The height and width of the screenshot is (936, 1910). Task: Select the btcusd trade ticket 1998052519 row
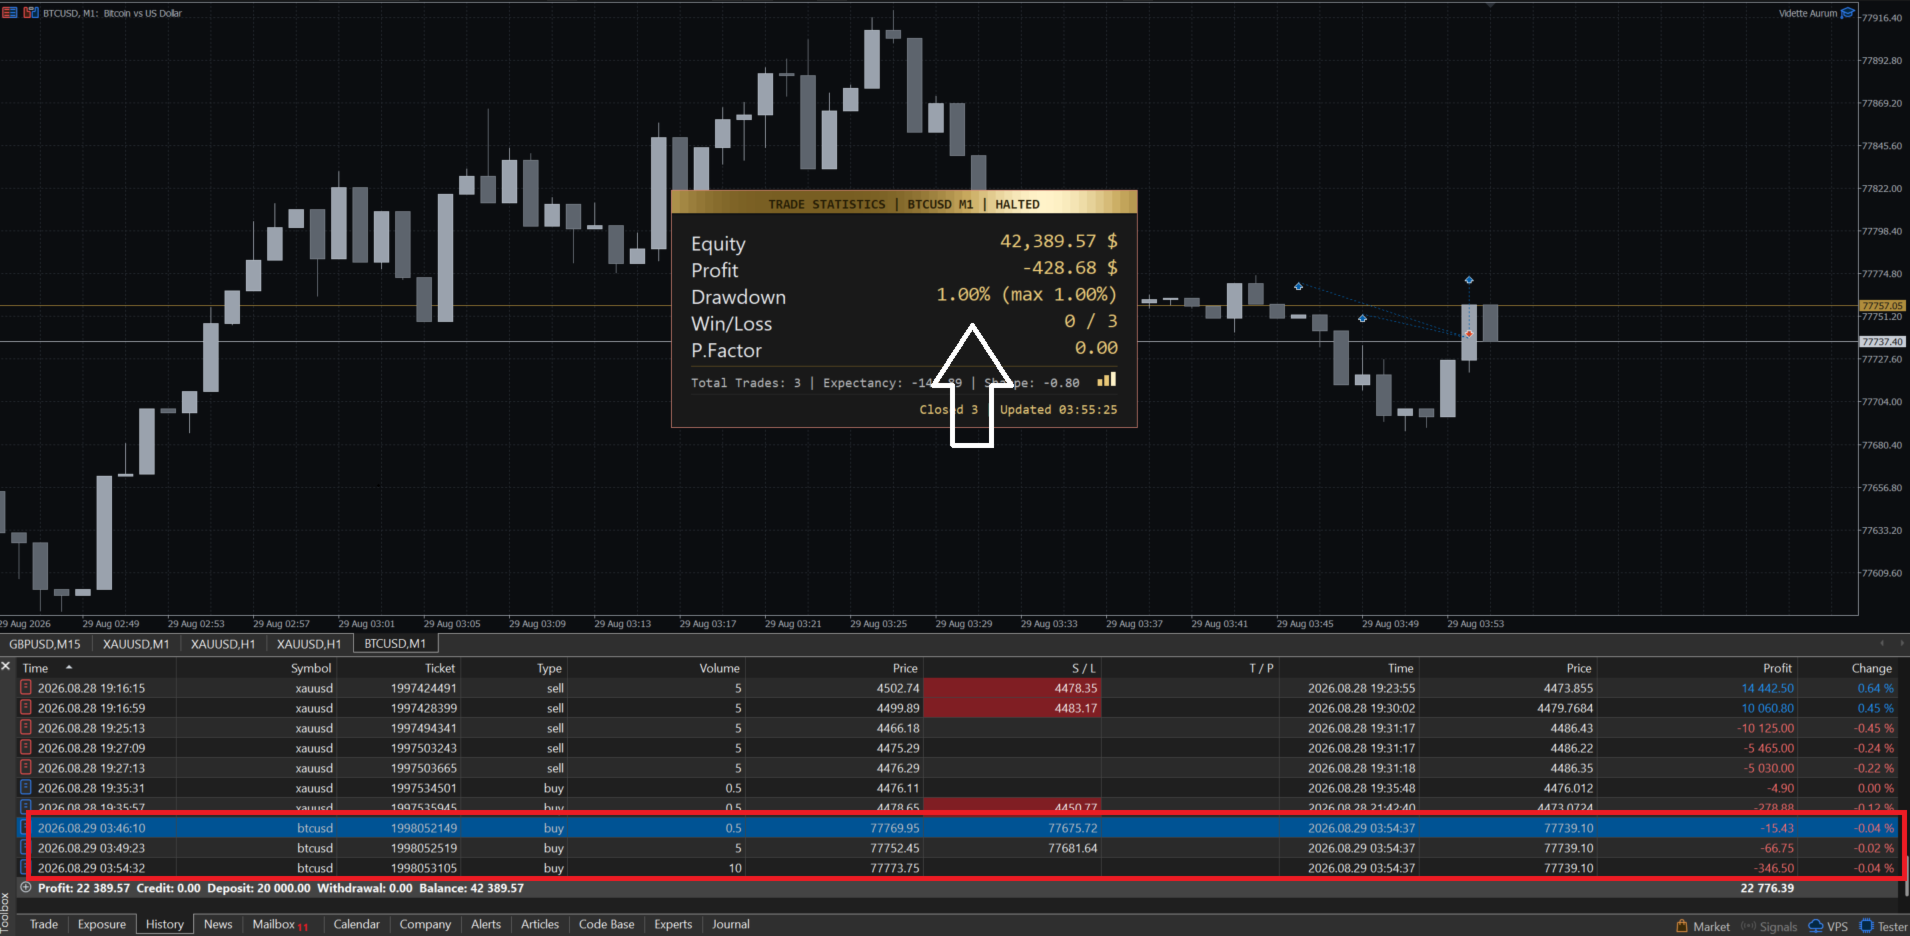tap(960, 848)
